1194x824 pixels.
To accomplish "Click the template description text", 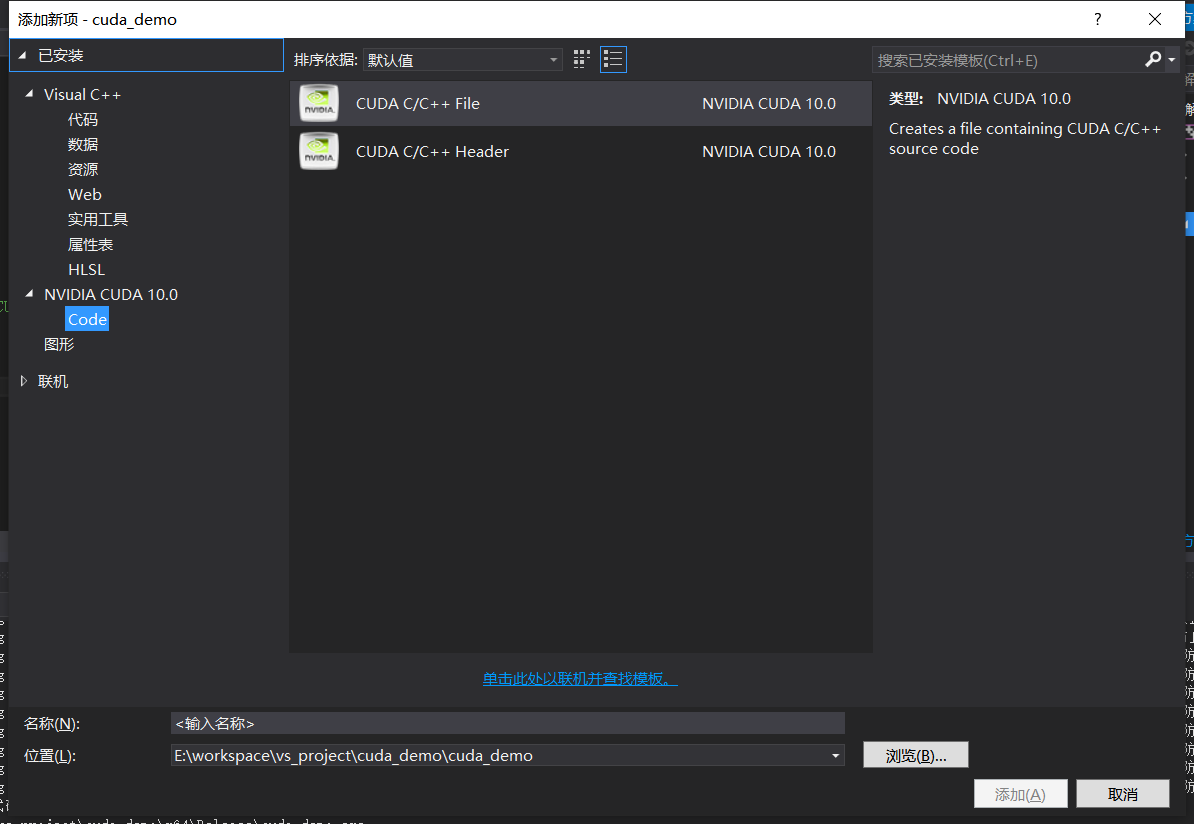I will [x=1024, y=139].
